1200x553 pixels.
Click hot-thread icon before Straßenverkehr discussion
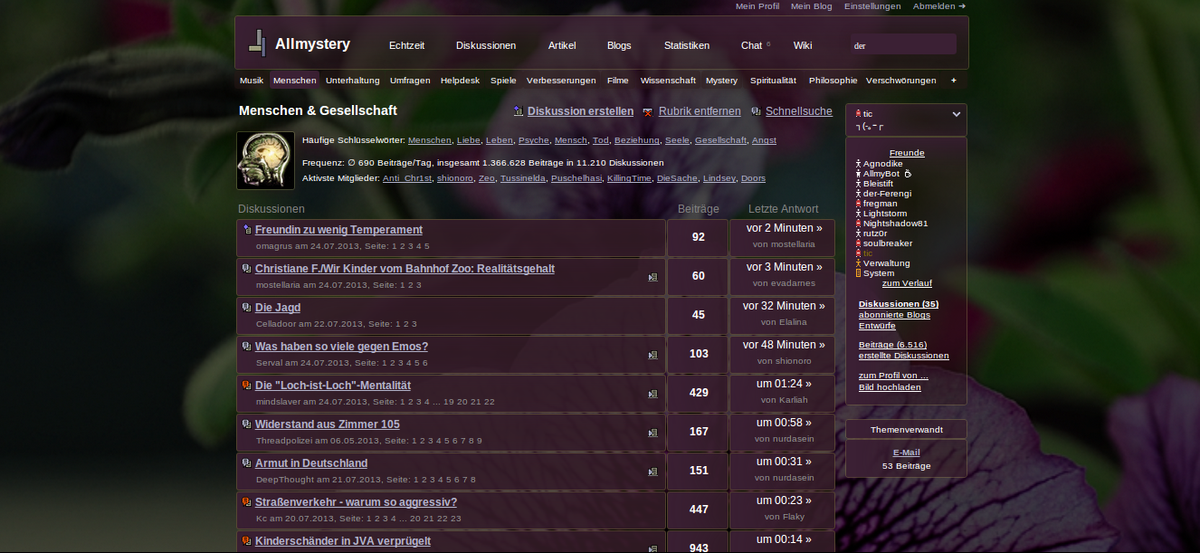click(x=246, y=502)
